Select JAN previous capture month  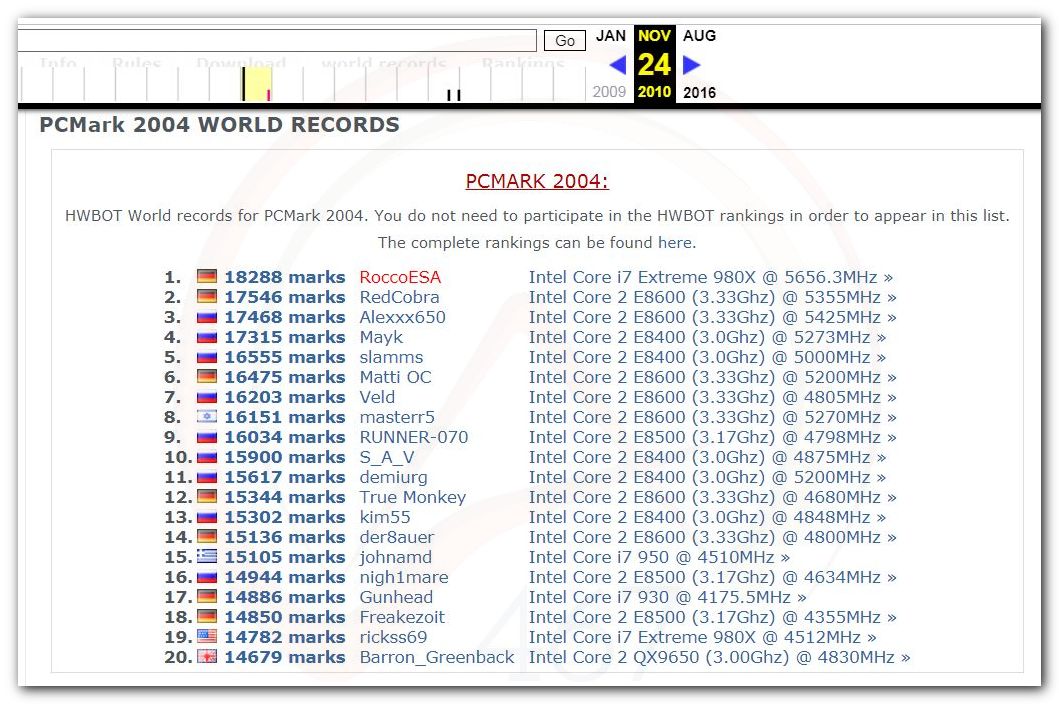click(x=611, y=36)
